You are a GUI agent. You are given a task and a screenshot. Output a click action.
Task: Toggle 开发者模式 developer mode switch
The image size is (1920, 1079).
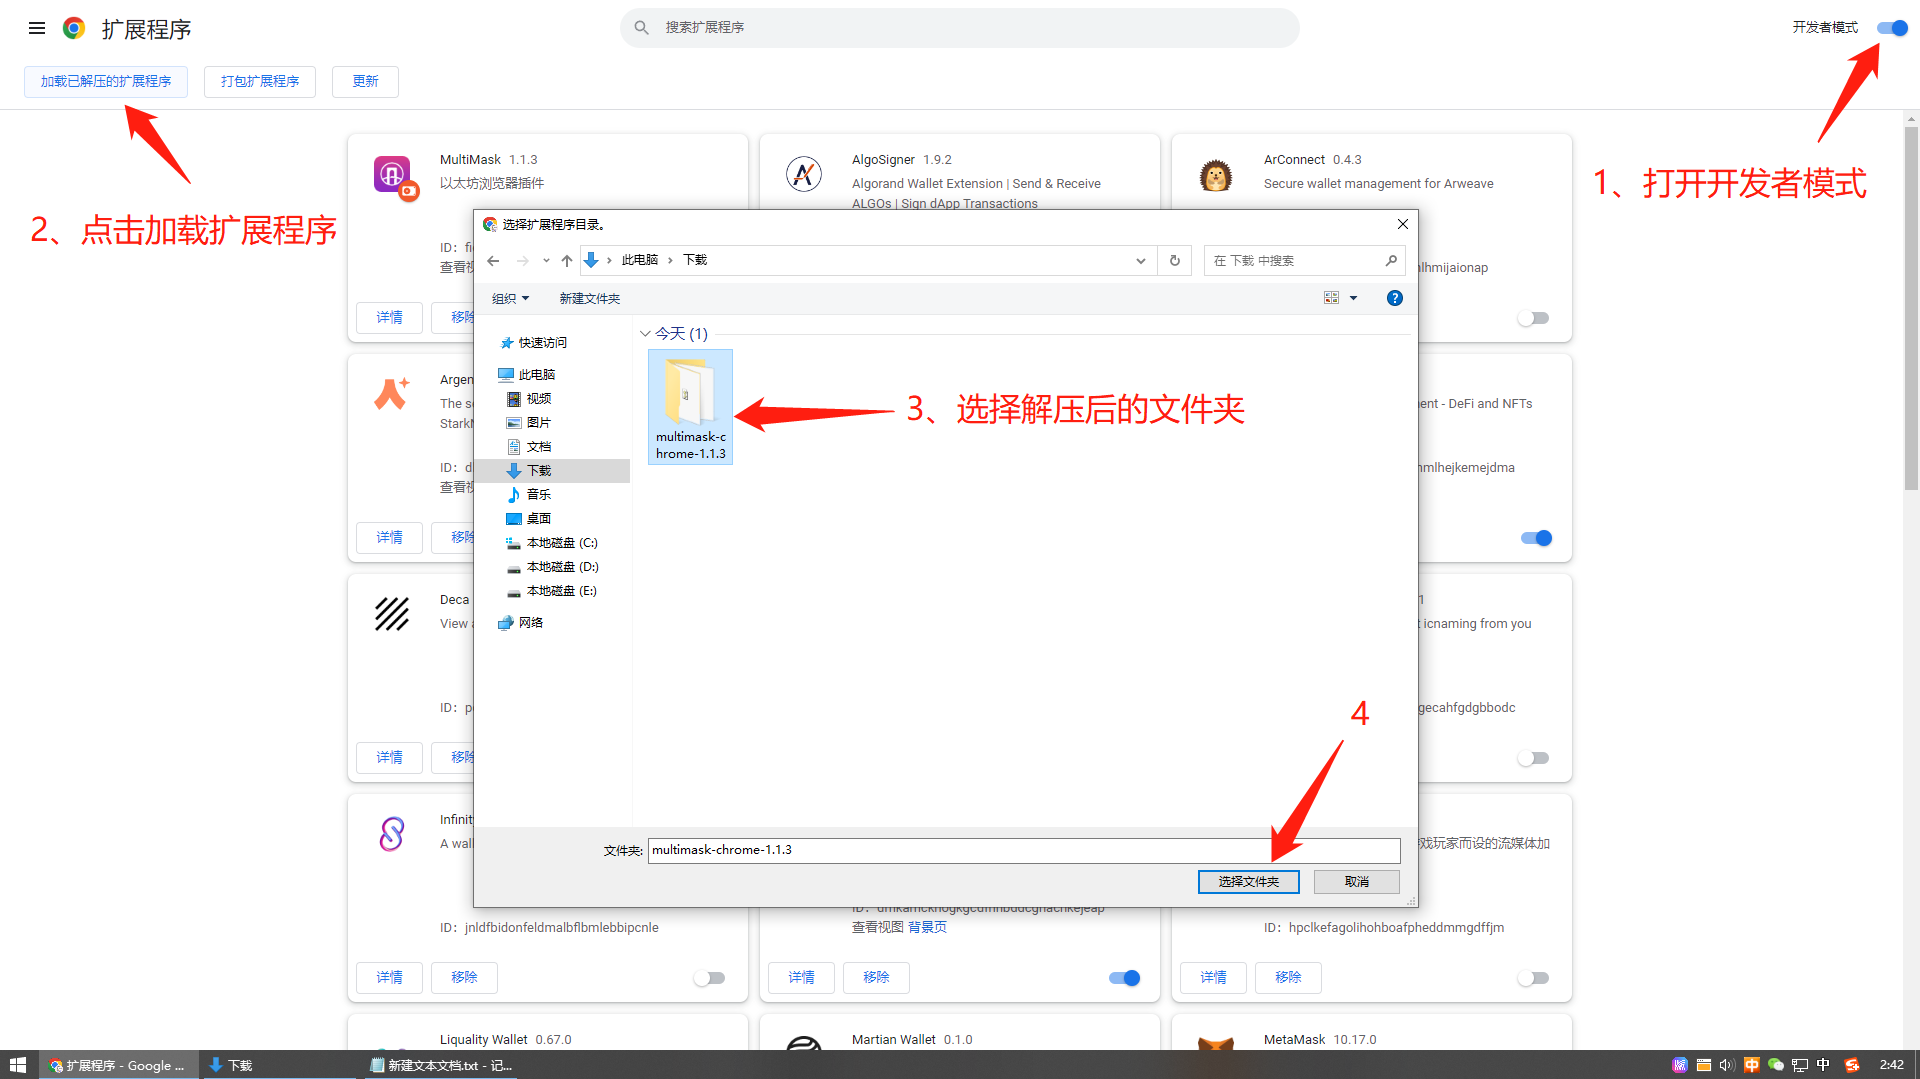click(x=1892, y=28)
